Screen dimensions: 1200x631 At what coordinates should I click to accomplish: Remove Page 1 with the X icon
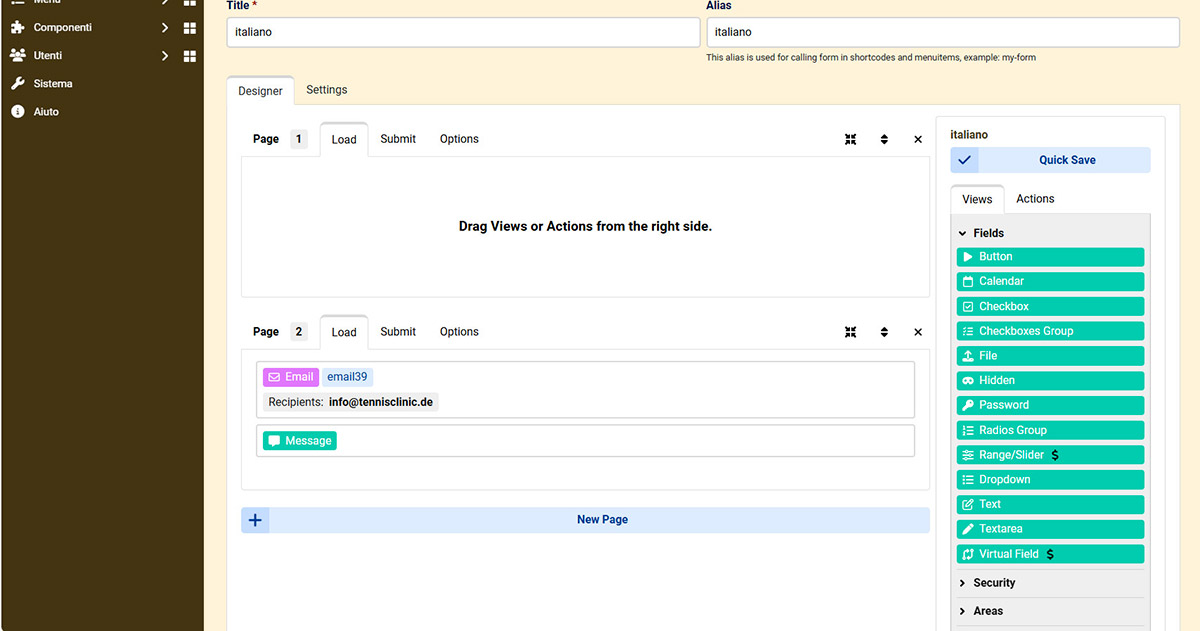[918, 139]
